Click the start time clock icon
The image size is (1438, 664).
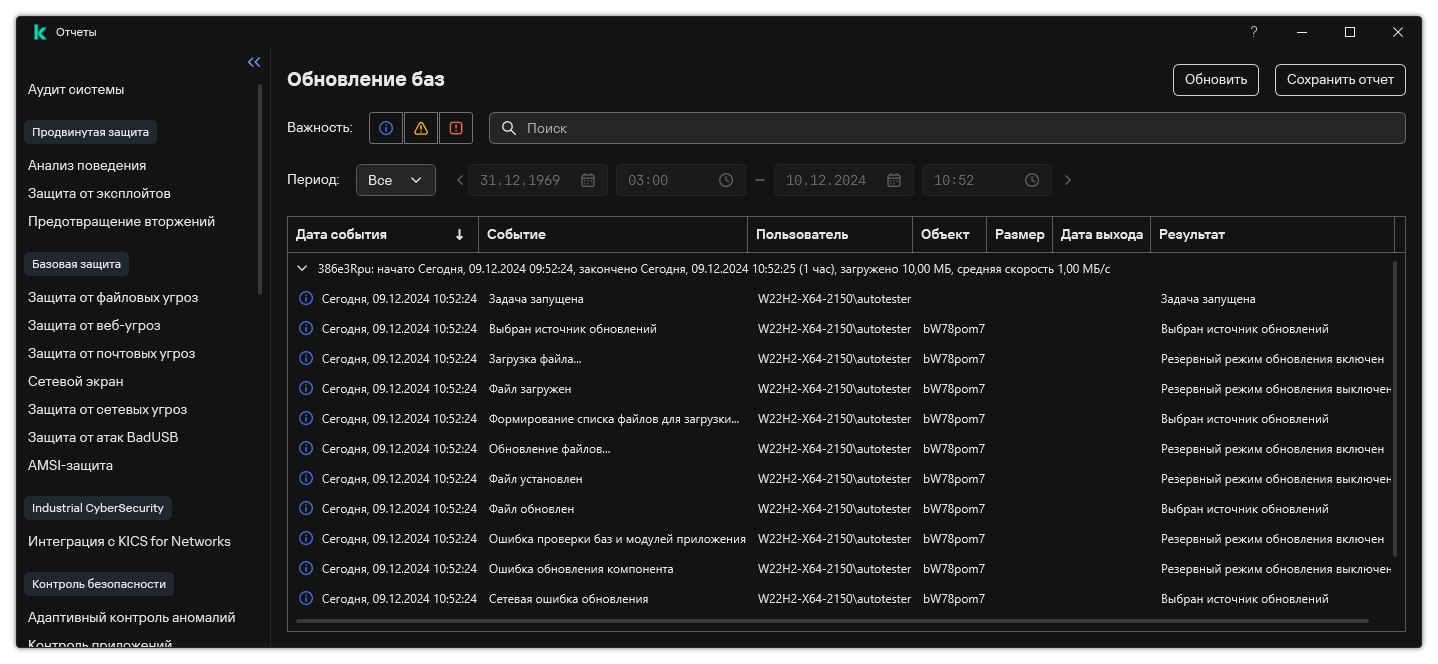726,180
